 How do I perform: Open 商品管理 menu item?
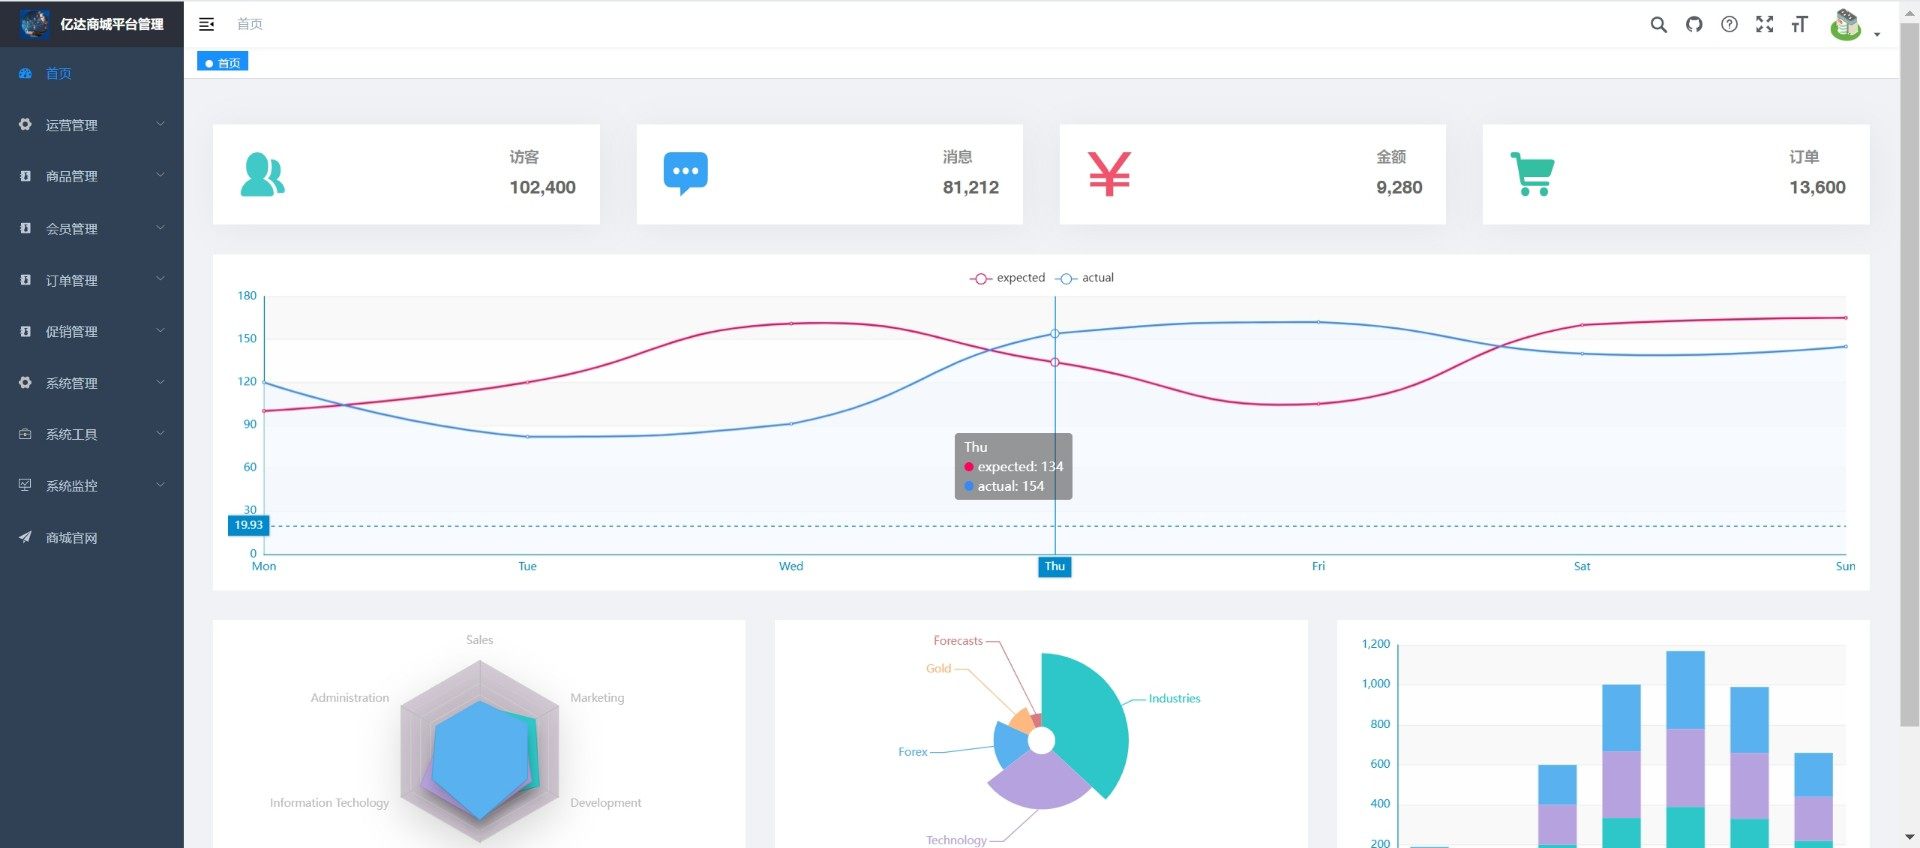(92, 176)
